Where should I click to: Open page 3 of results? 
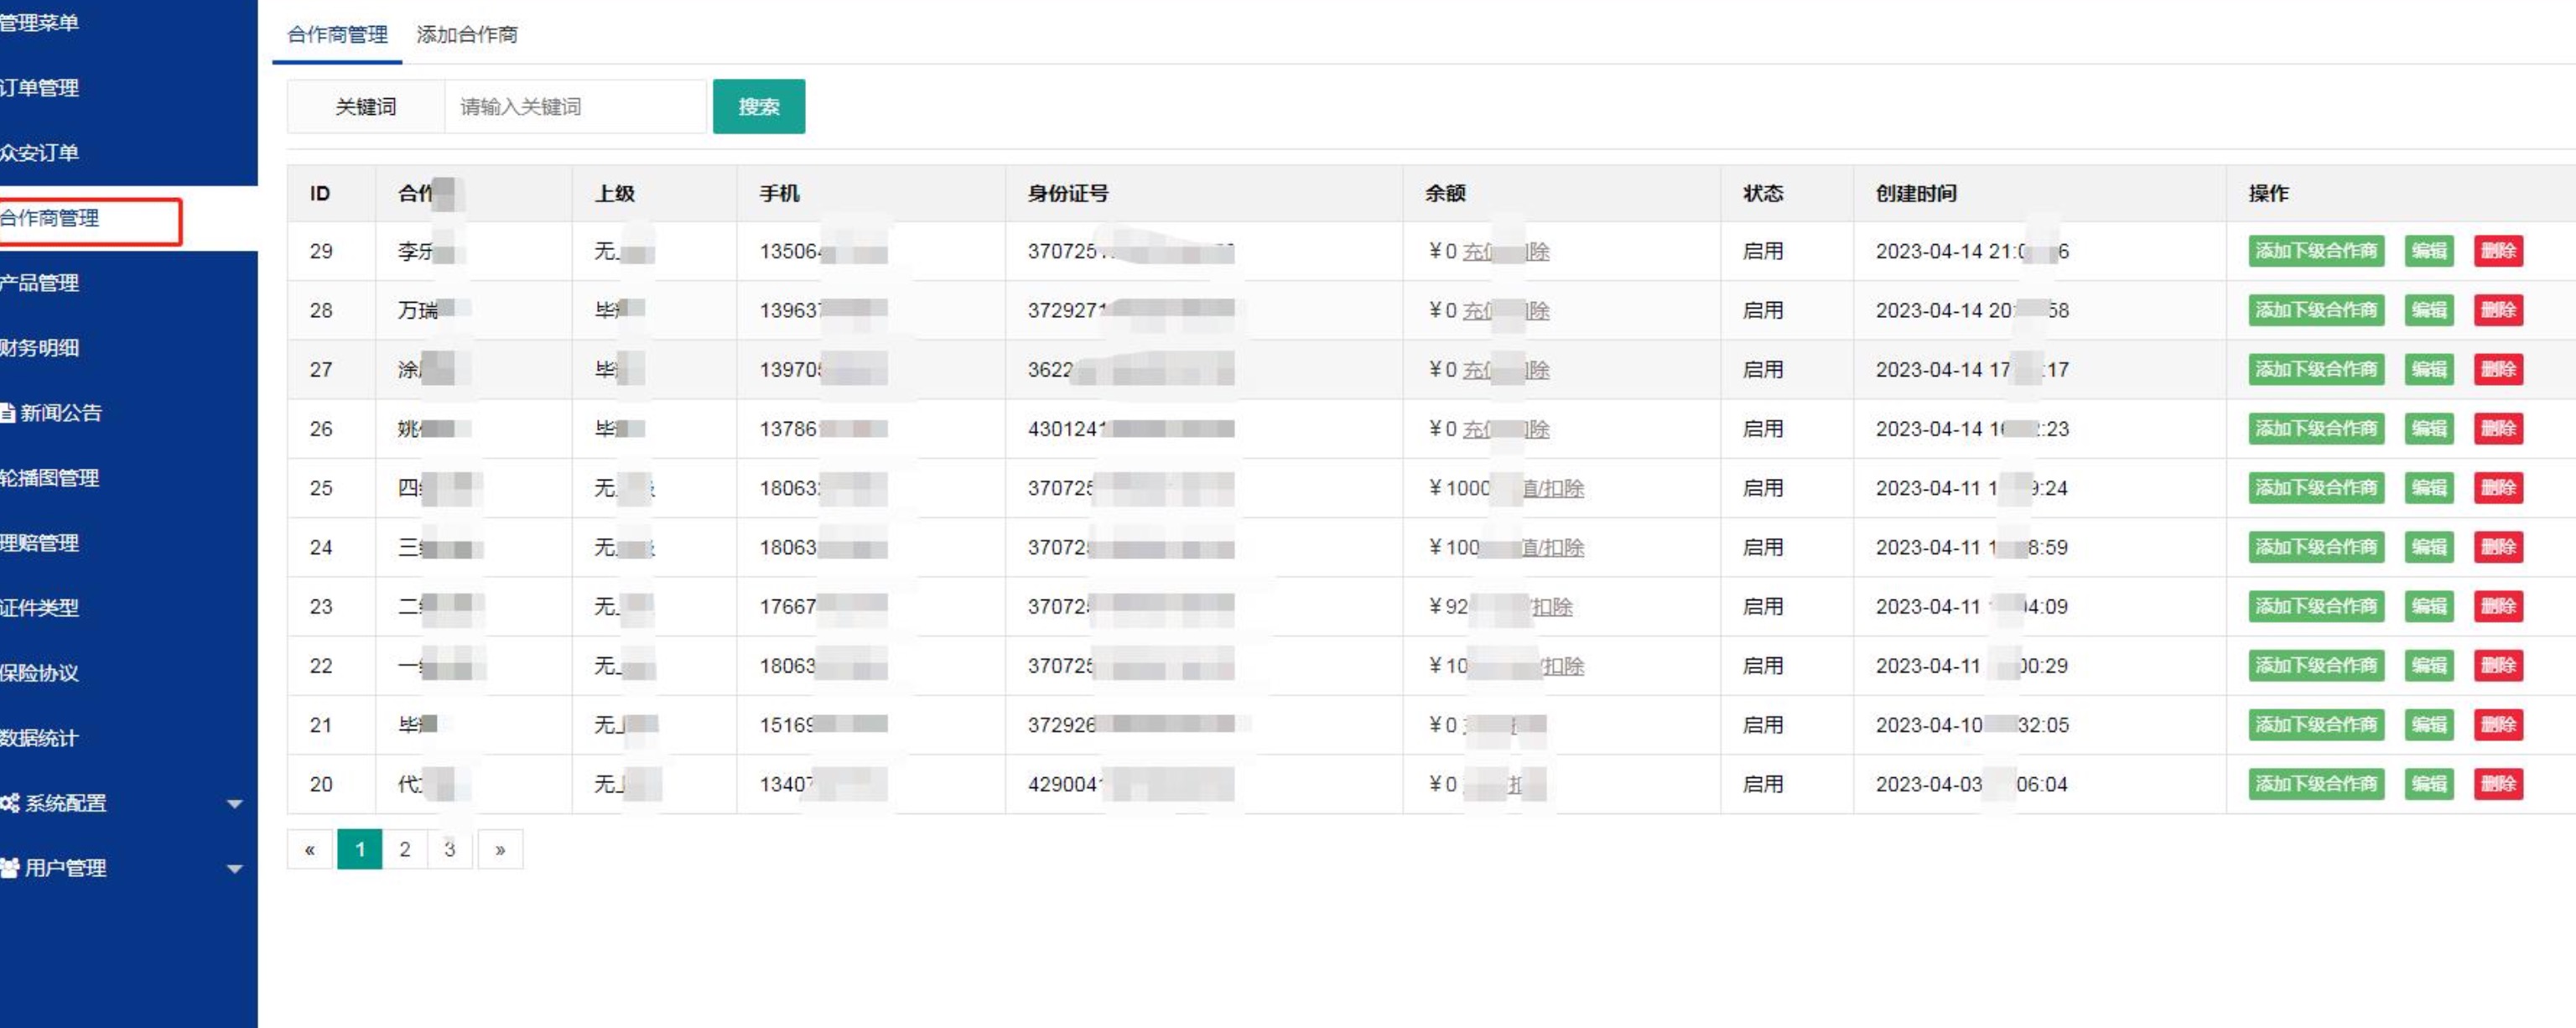(450, 849)
